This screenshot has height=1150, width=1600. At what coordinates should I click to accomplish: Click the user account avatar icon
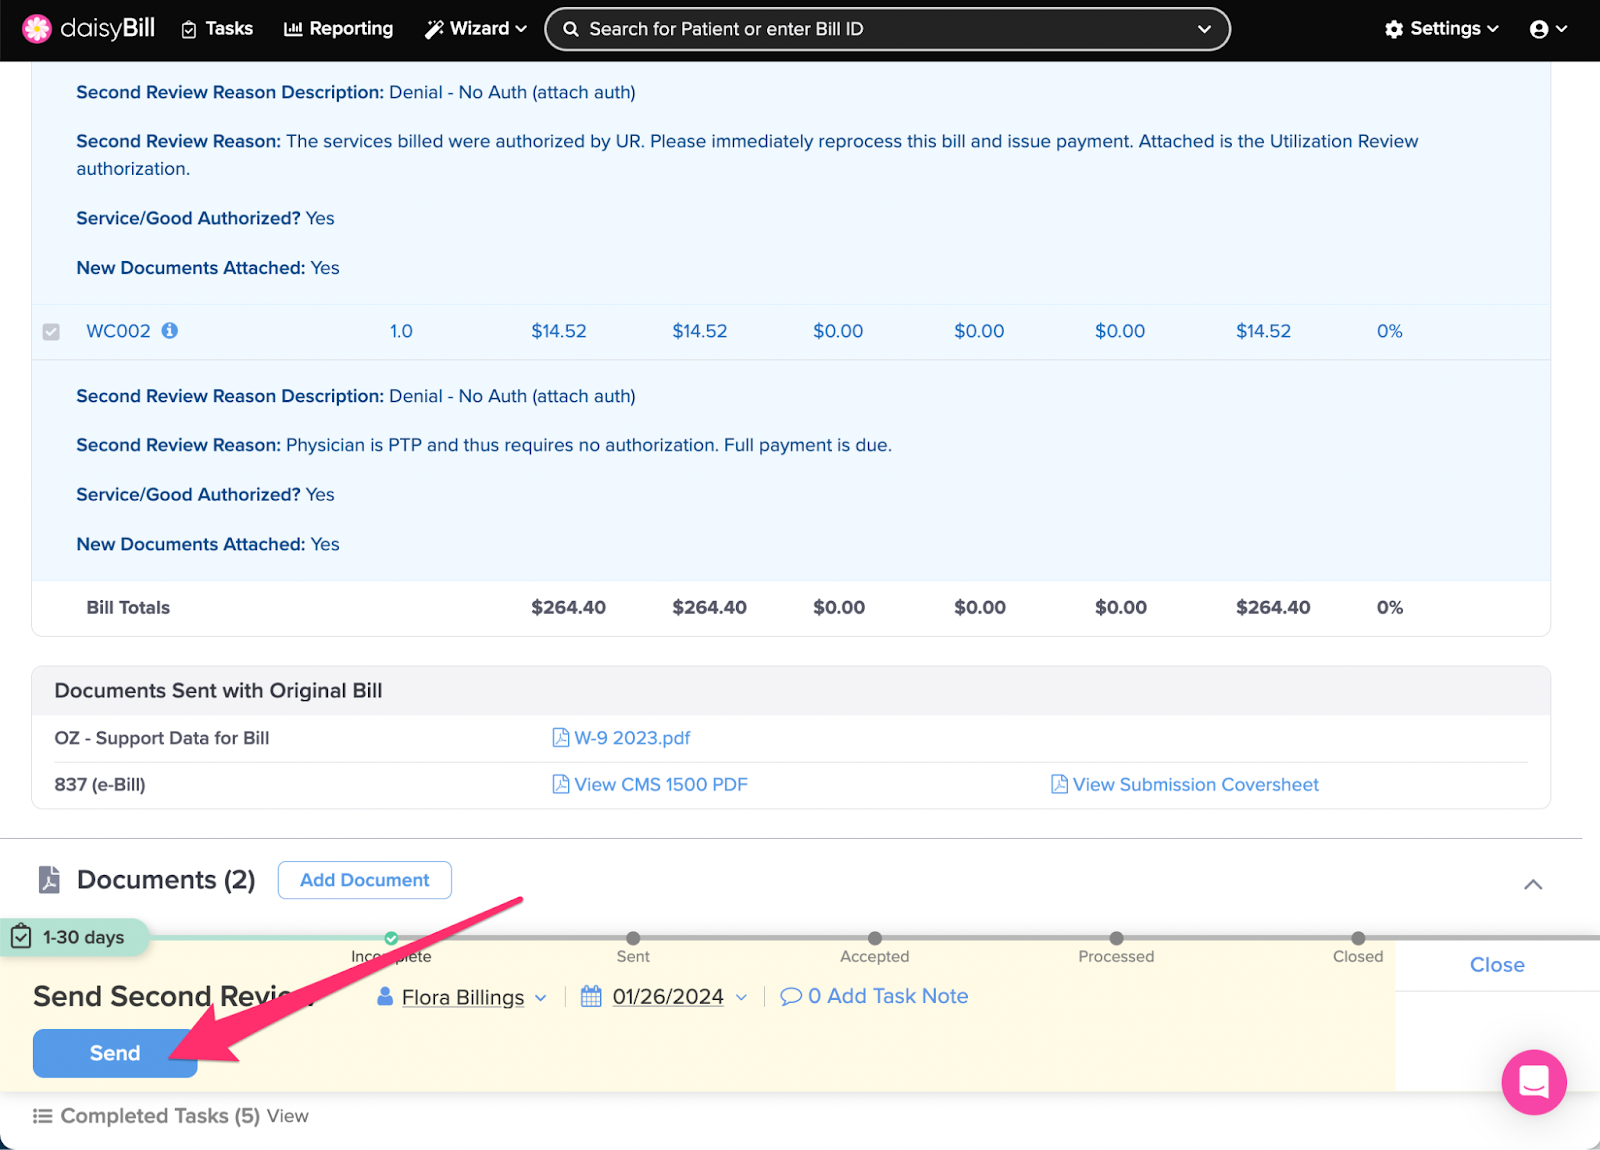pyautogui.click(x=1539, y=29)
